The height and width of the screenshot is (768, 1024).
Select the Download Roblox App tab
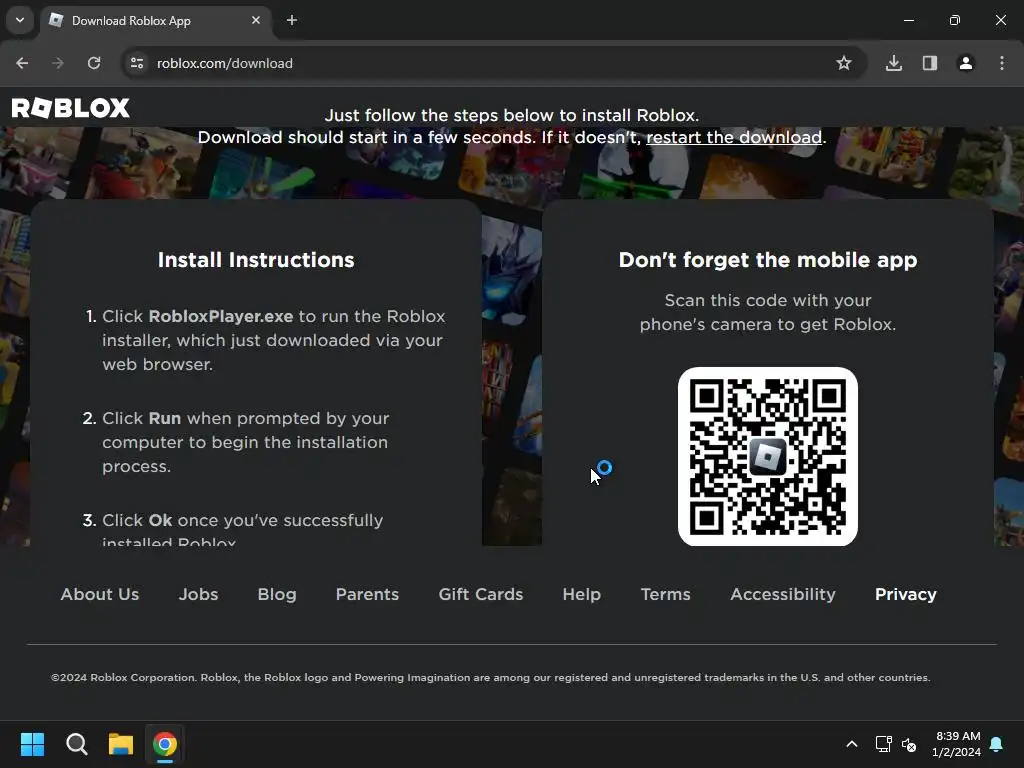coord(157,21)
